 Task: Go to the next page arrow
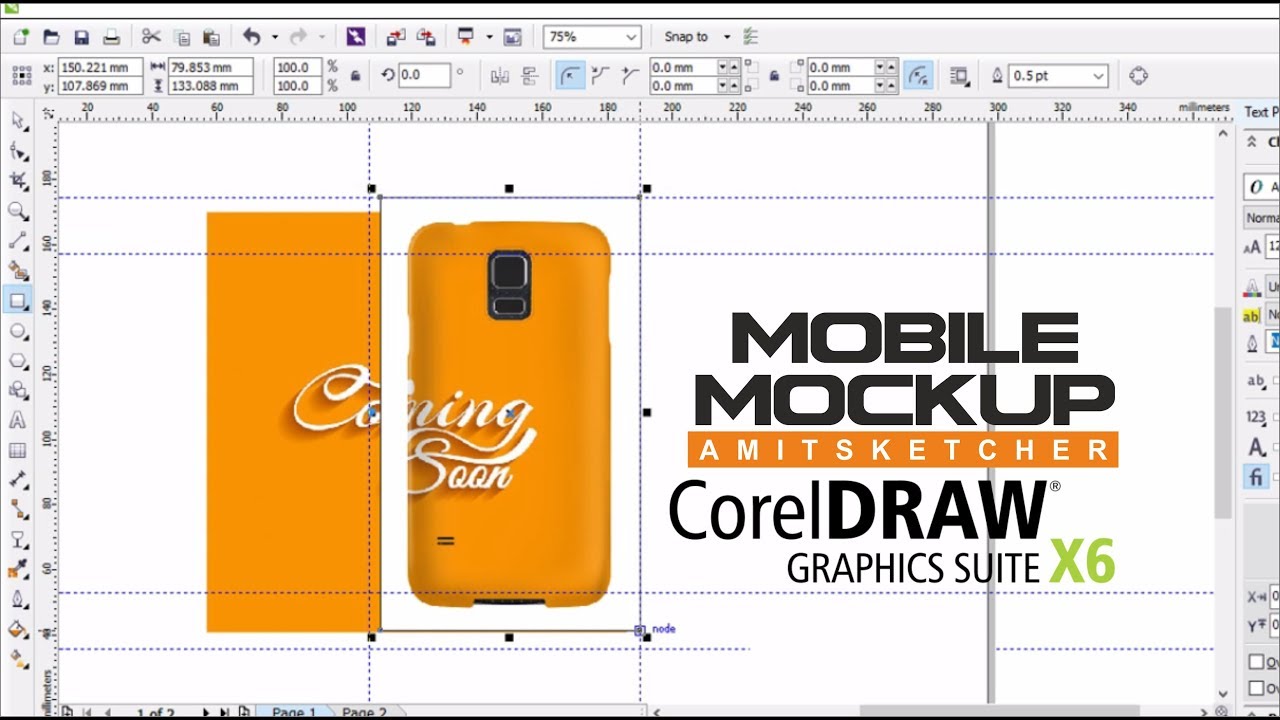point(206,712)
